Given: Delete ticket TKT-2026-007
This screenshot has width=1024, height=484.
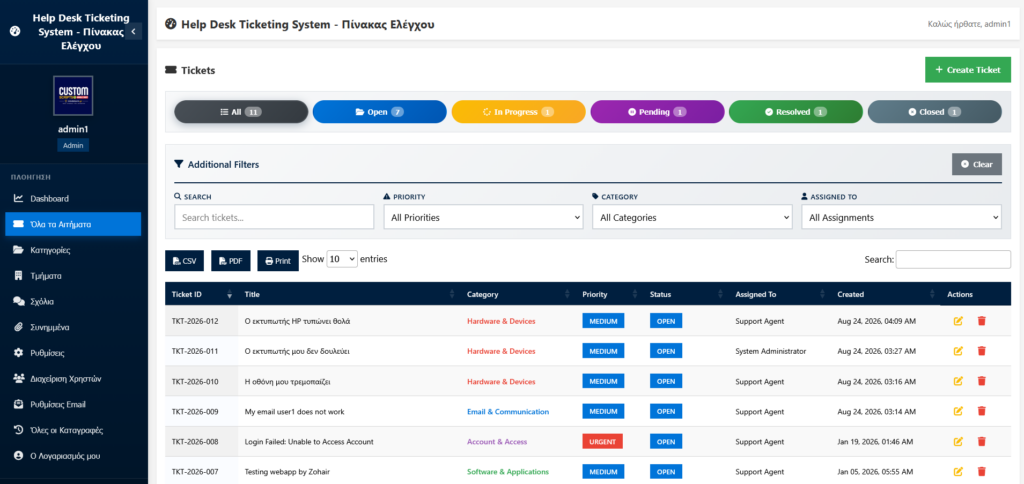Looking at the screenshot, I should 981,471.
